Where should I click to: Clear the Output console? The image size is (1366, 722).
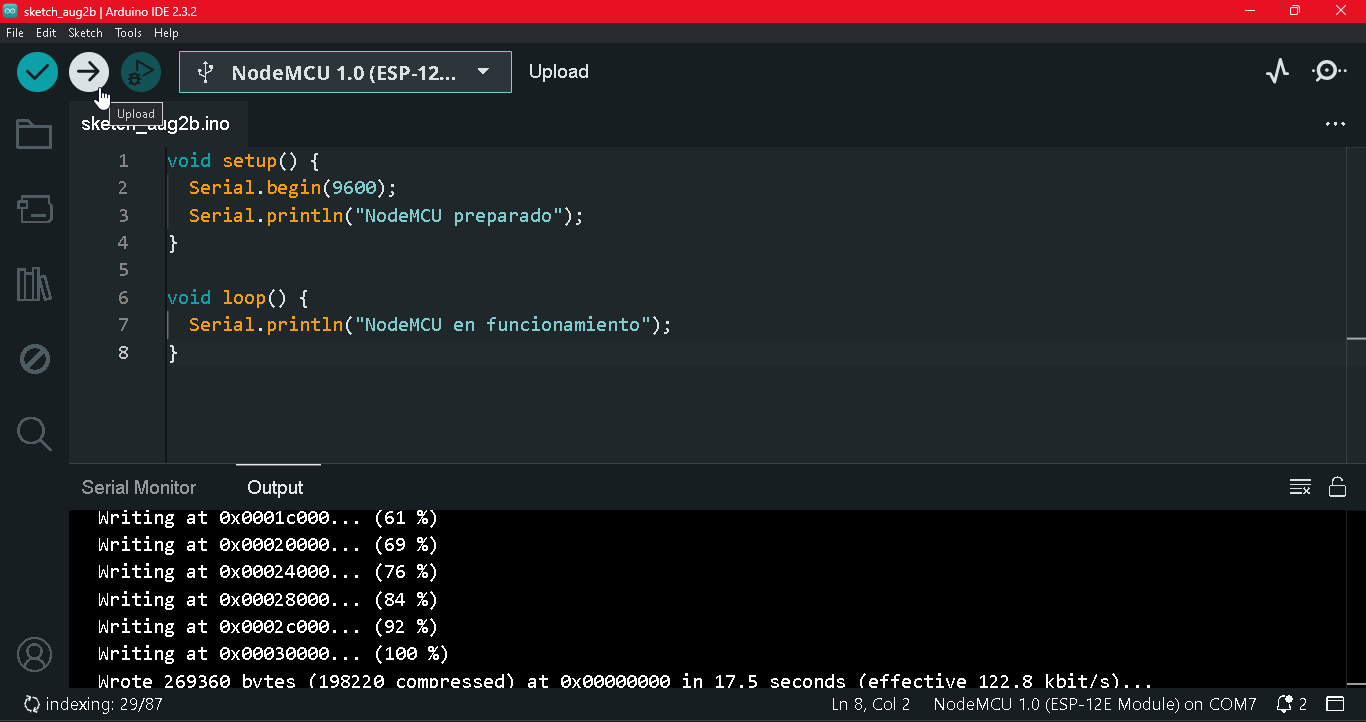(x=1300, y=487)
